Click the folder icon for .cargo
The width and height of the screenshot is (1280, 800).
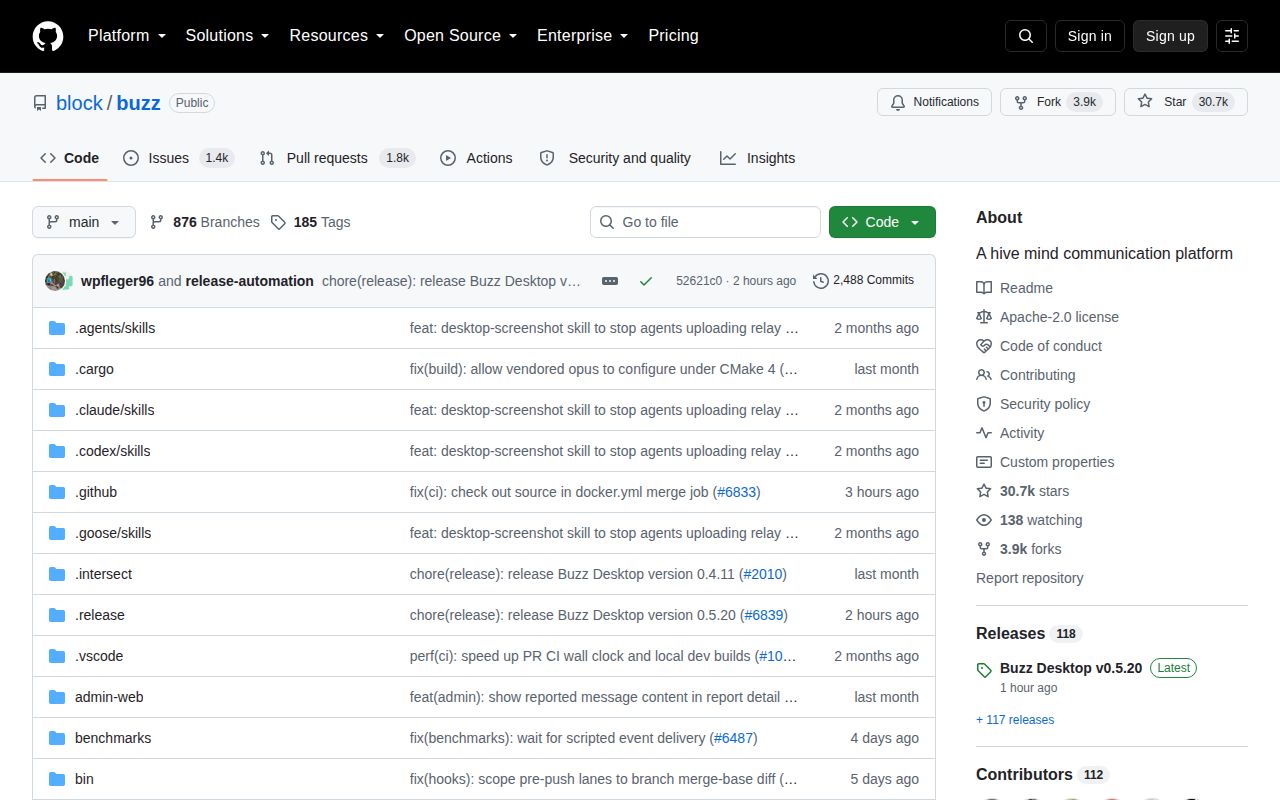click(x=57, y=369)
